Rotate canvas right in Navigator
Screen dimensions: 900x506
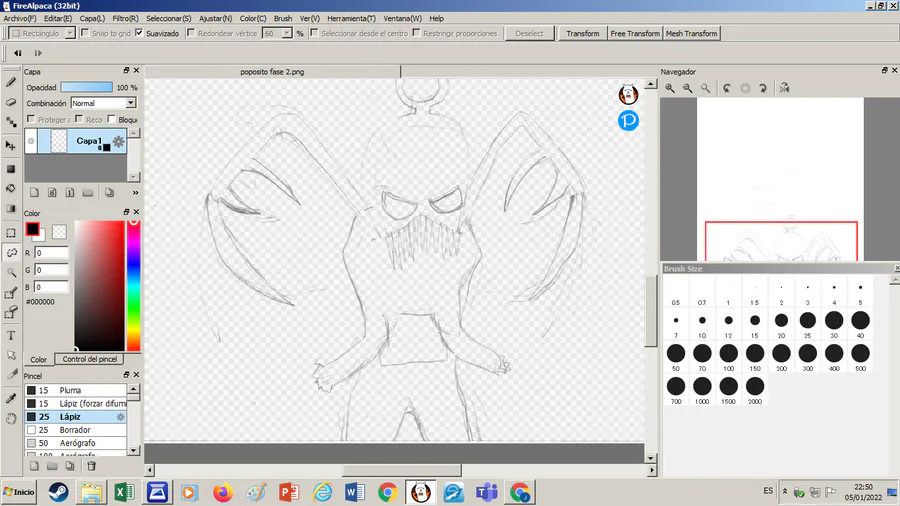coord(763,88)
